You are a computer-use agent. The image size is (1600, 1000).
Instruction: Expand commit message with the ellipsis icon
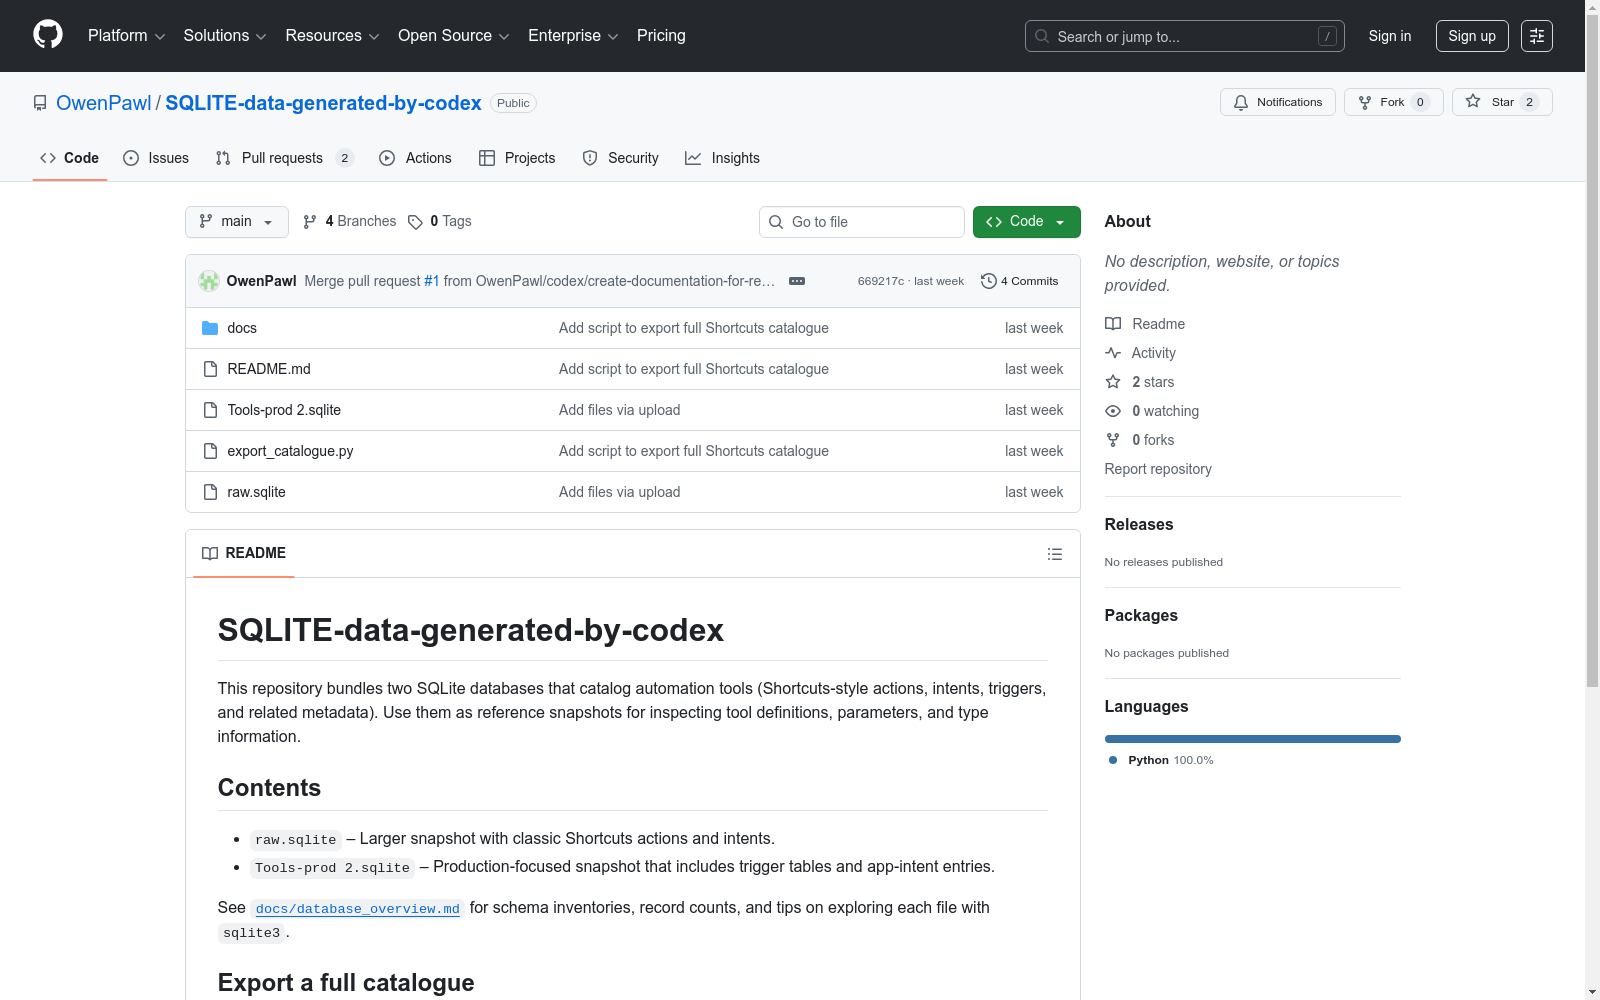(797, 281)
